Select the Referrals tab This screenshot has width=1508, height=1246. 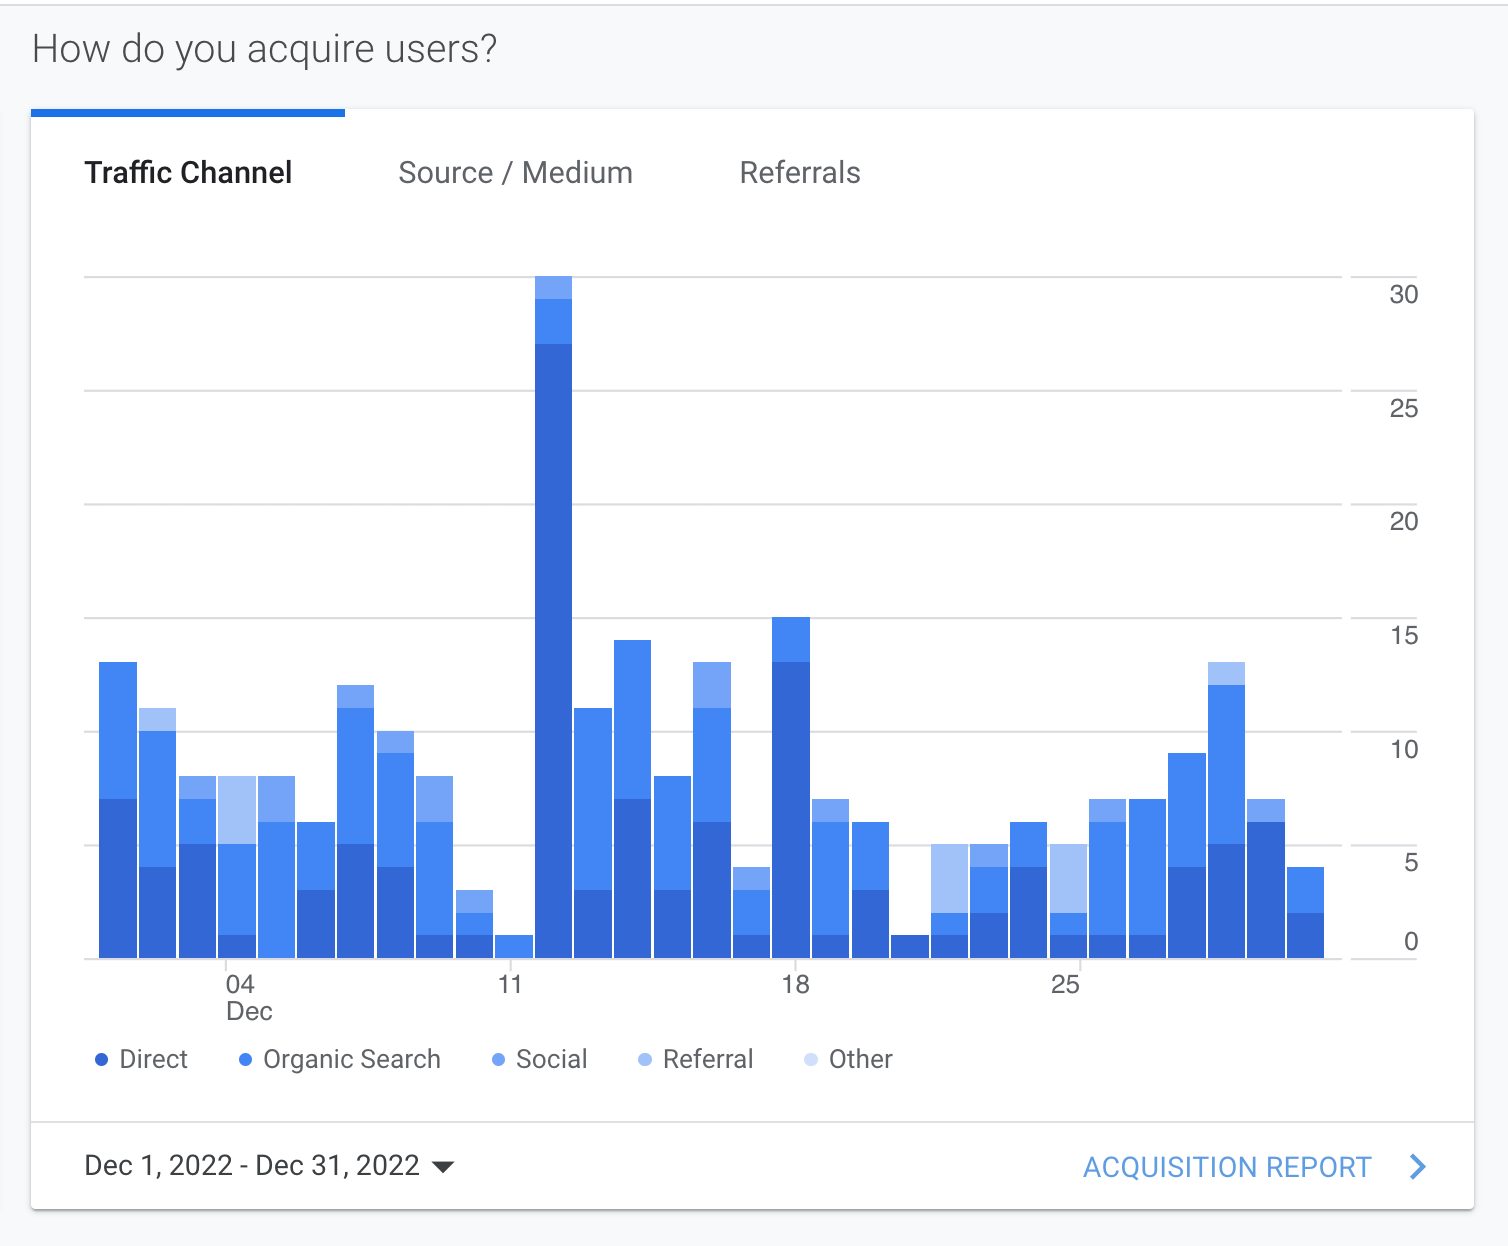800,173
